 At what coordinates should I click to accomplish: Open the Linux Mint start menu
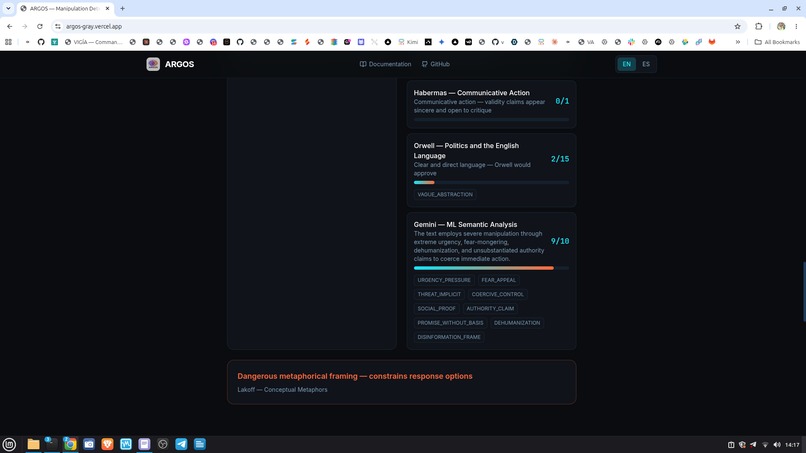pos(9,444)
